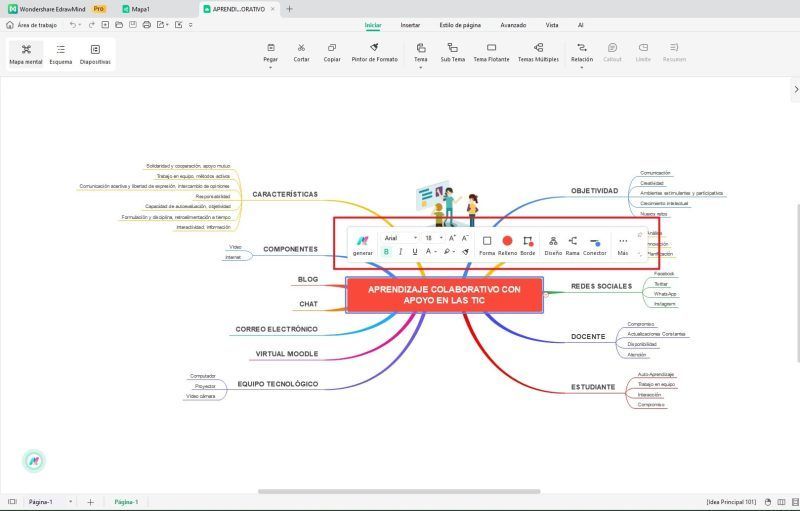Click the redo arrow icon
800x511 pixels.
click(x=92, y=25)
